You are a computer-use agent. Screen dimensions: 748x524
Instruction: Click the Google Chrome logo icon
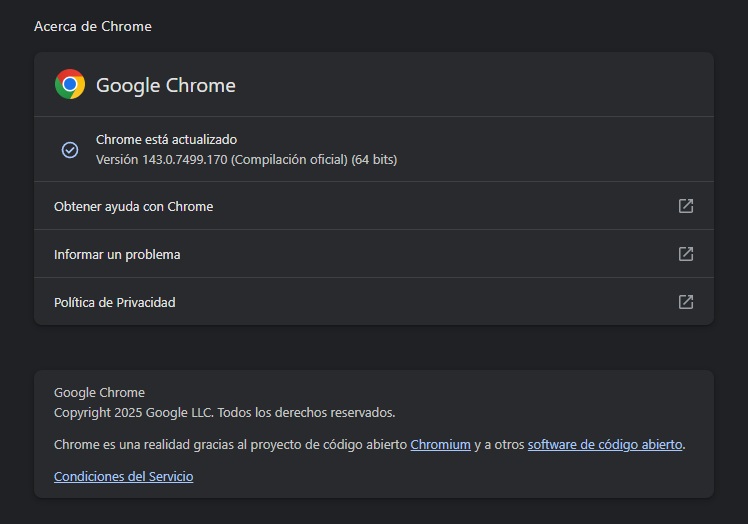click(70, 84)
